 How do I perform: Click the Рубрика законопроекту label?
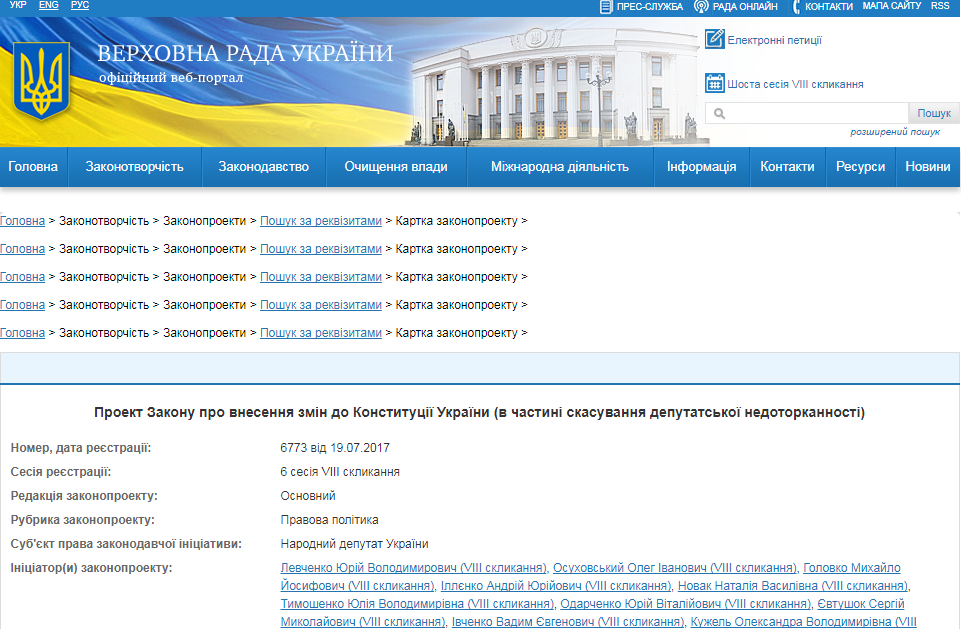(x=83, y=520)
